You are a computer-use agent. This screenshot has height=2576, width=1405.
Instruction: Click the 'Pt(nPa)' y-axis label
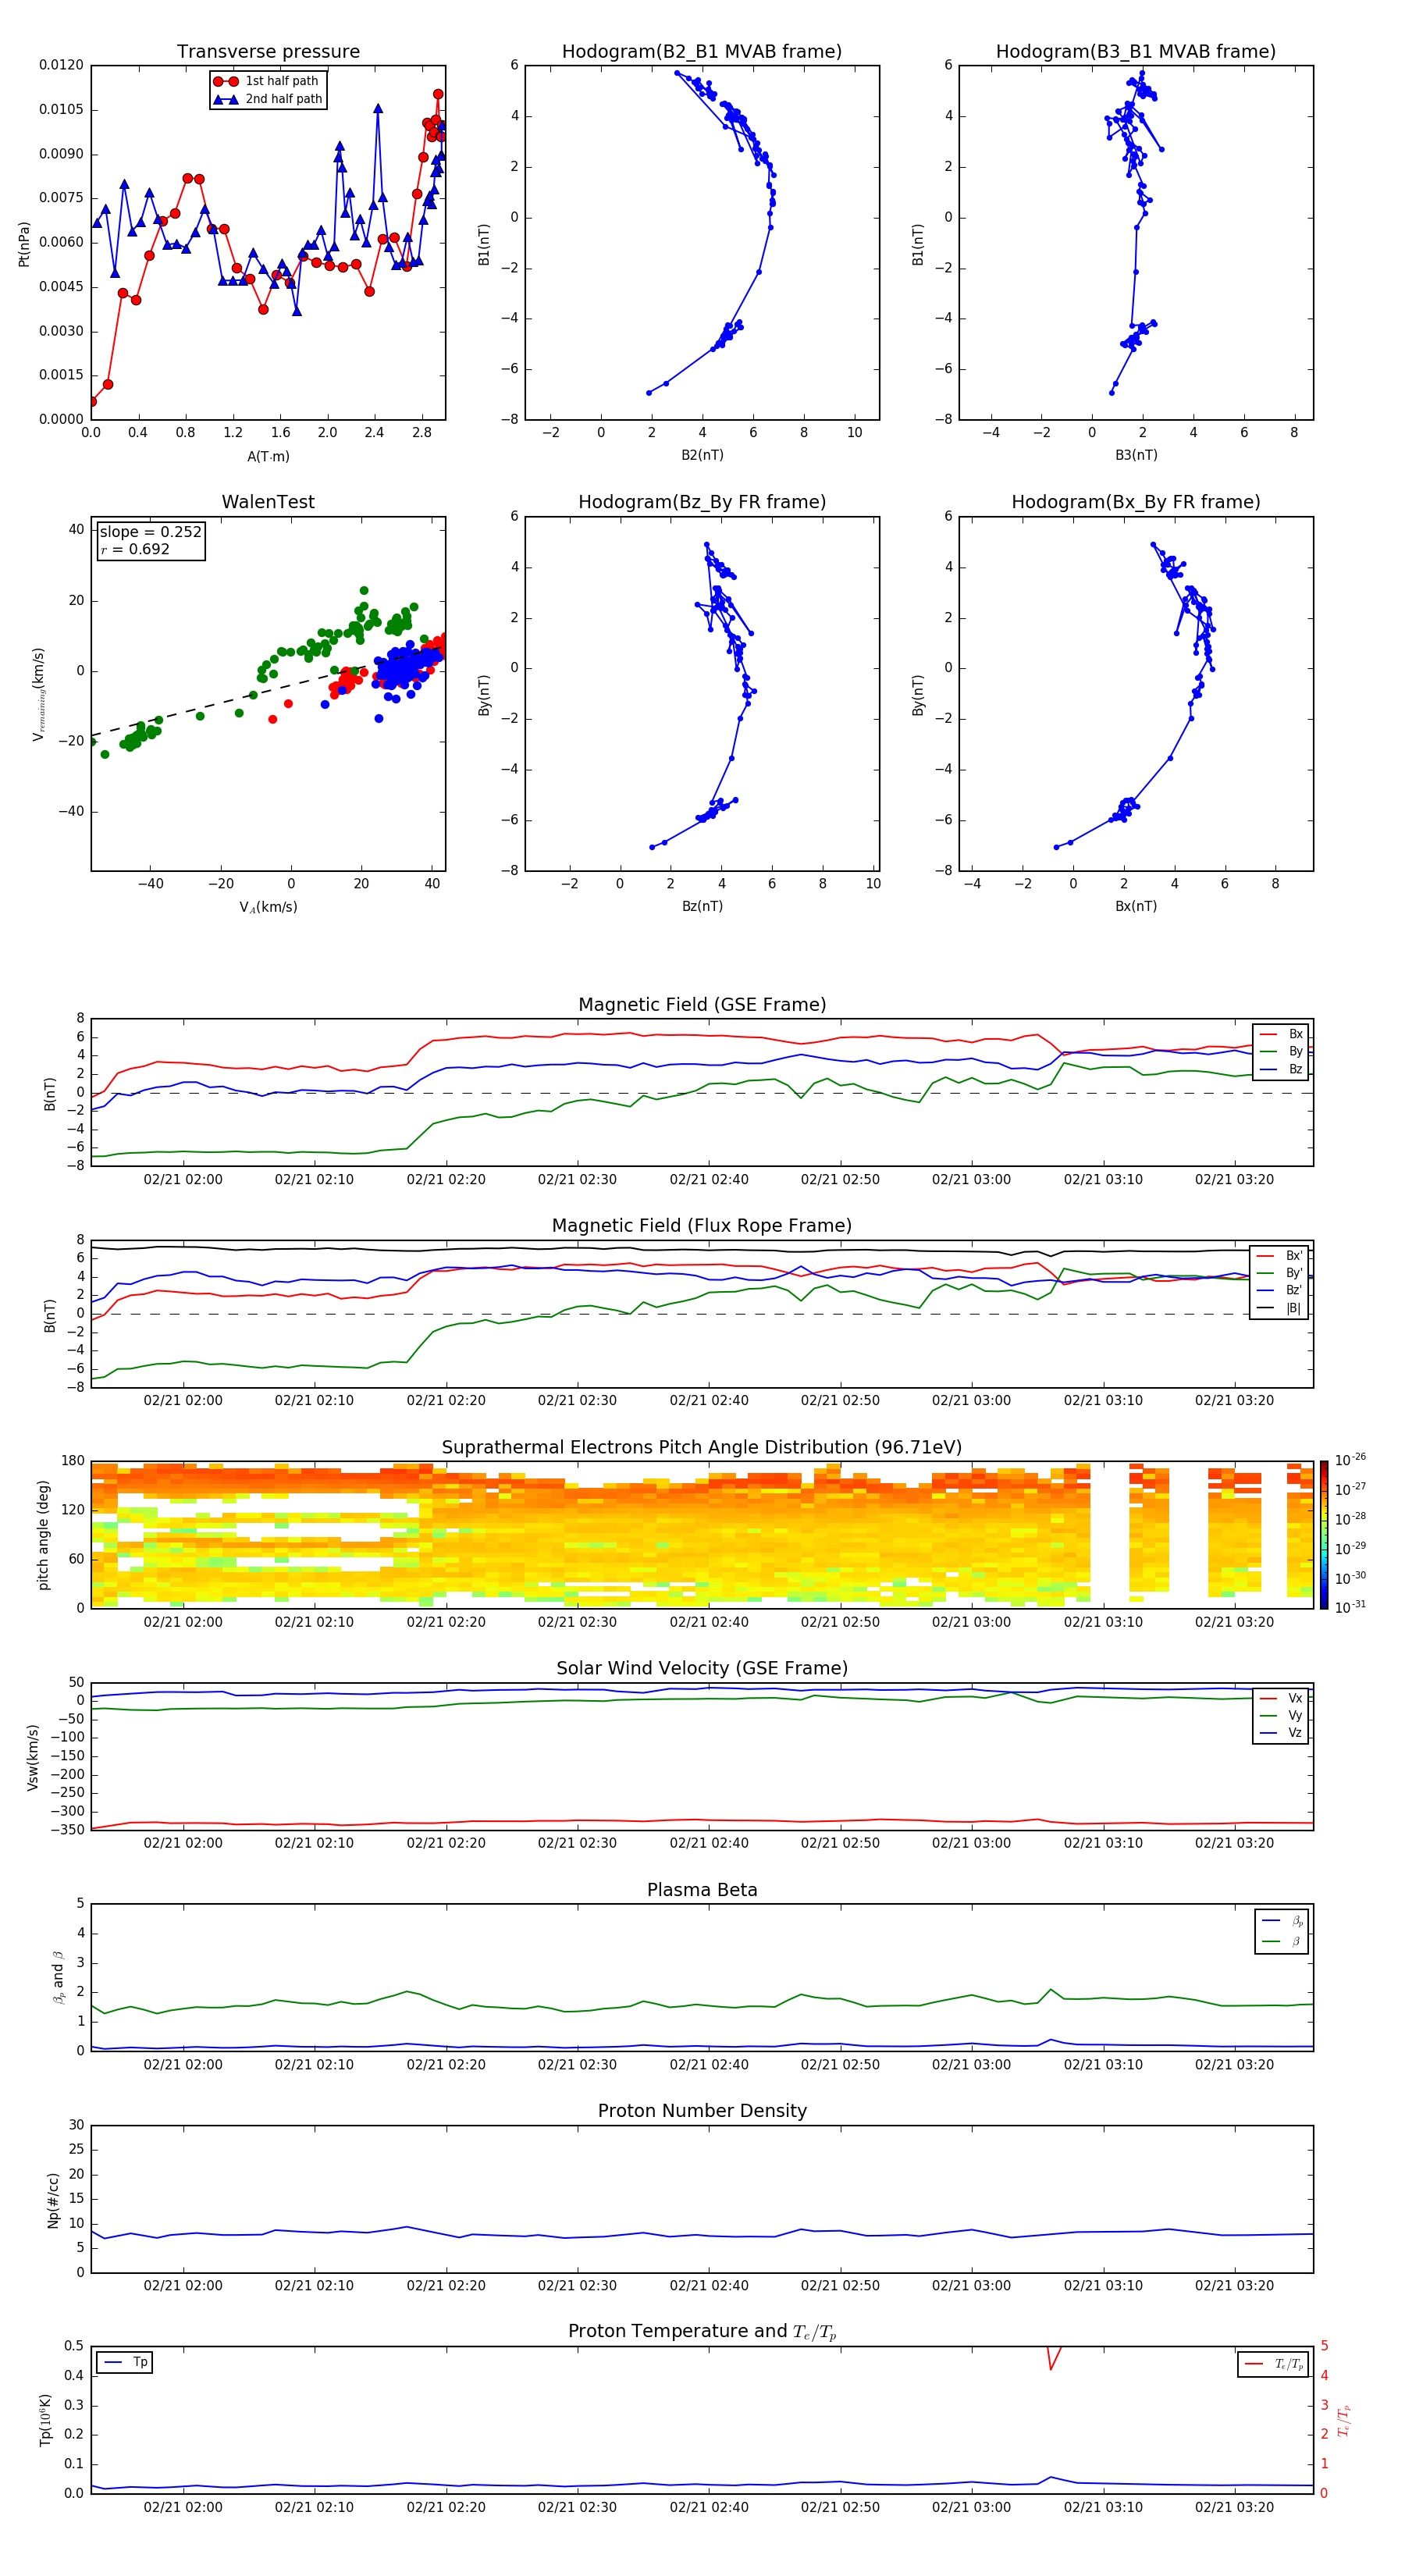pos(24,244)
